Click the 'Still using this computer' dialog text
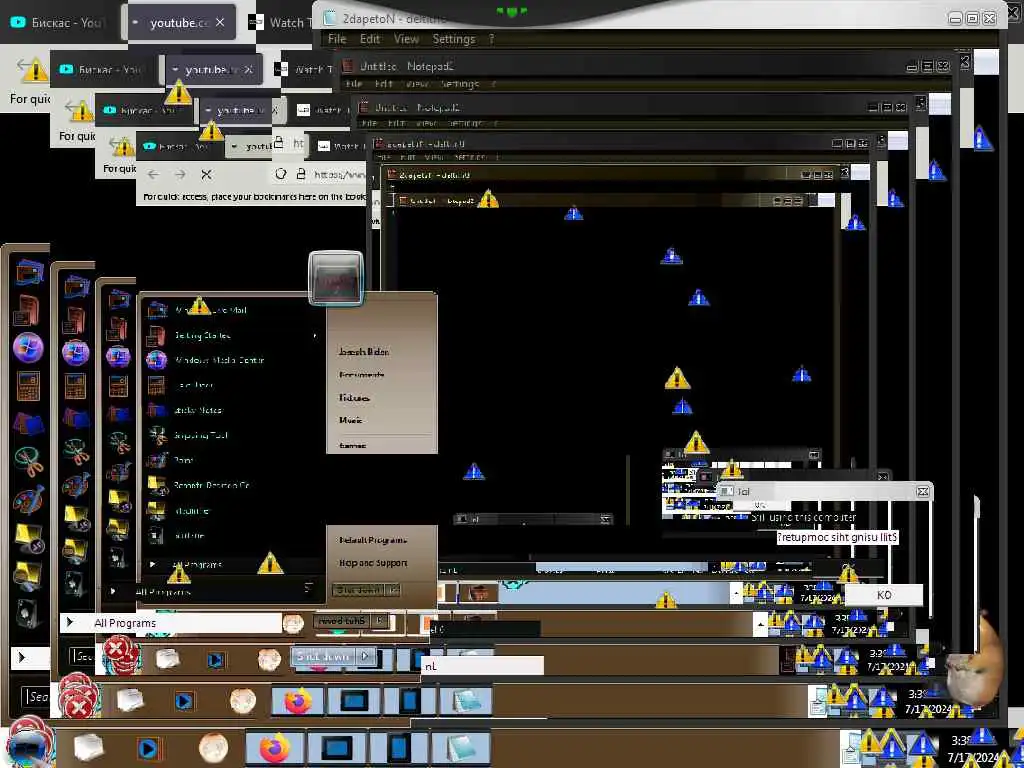Screen dimensions: 1024x768 (x=803, y=517)
